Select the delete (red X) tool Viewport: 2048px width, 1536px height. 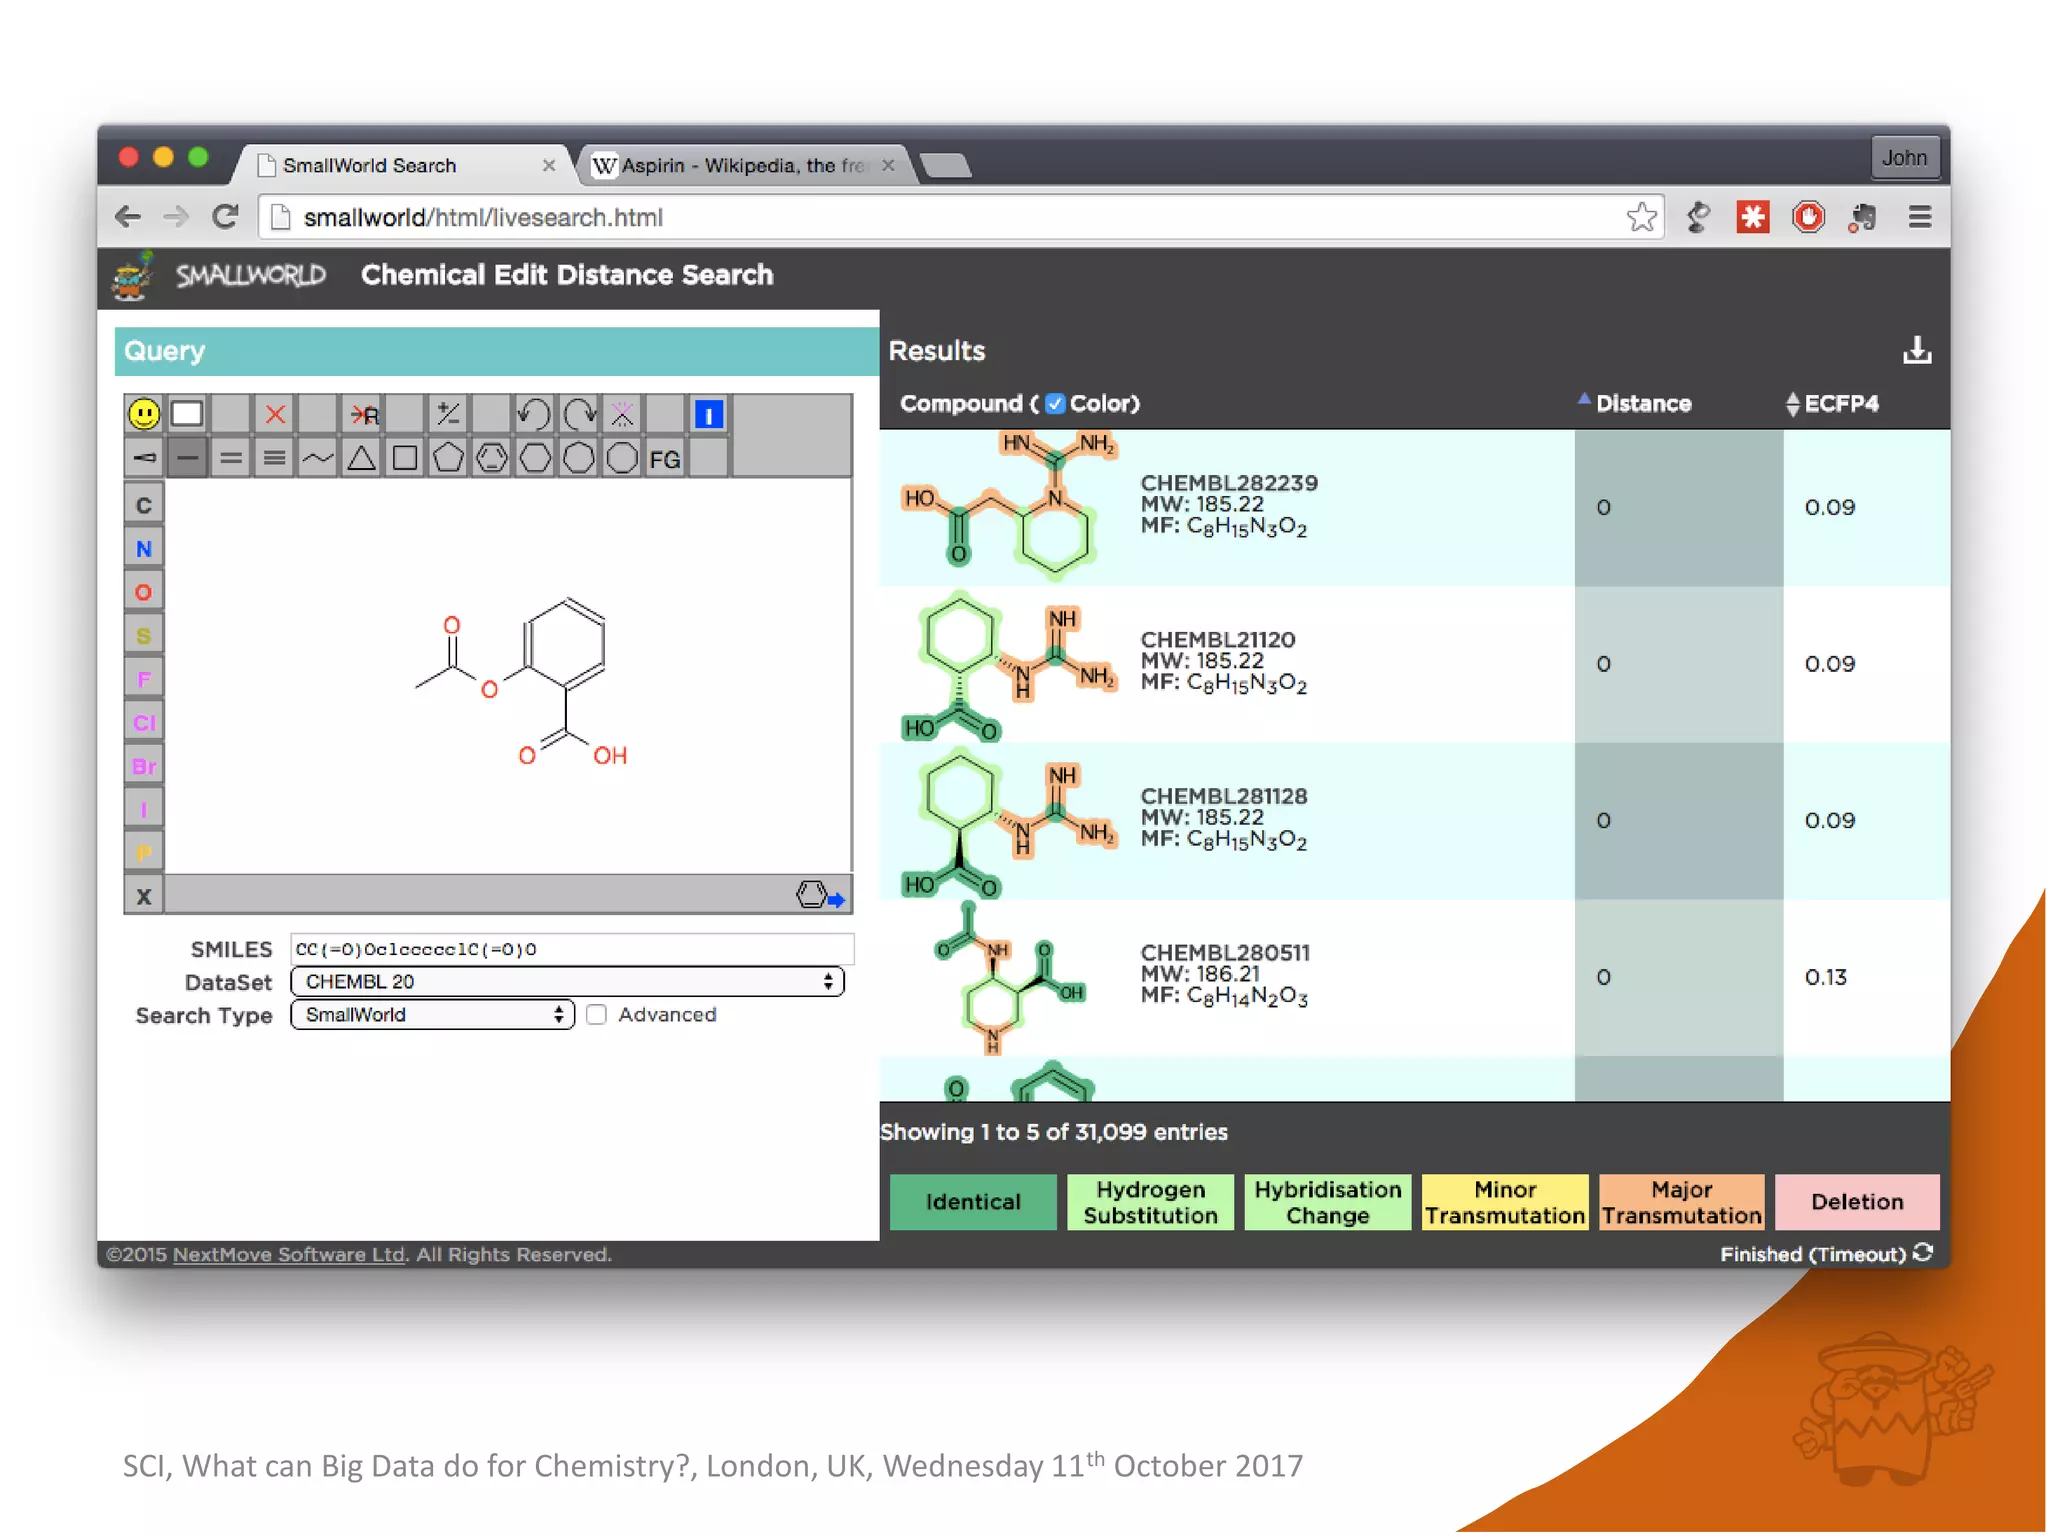click(275, 414)
